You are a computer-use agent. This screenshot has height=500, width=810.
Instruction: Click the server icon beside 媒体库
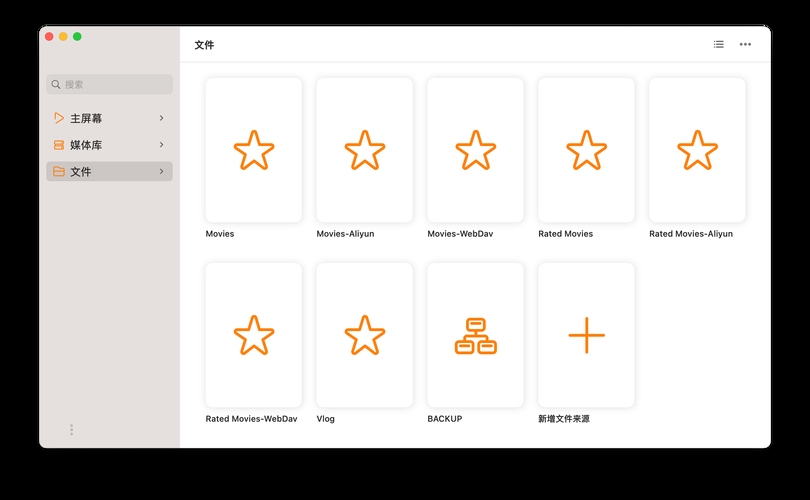pyautogui.click(x=59, y=145)
